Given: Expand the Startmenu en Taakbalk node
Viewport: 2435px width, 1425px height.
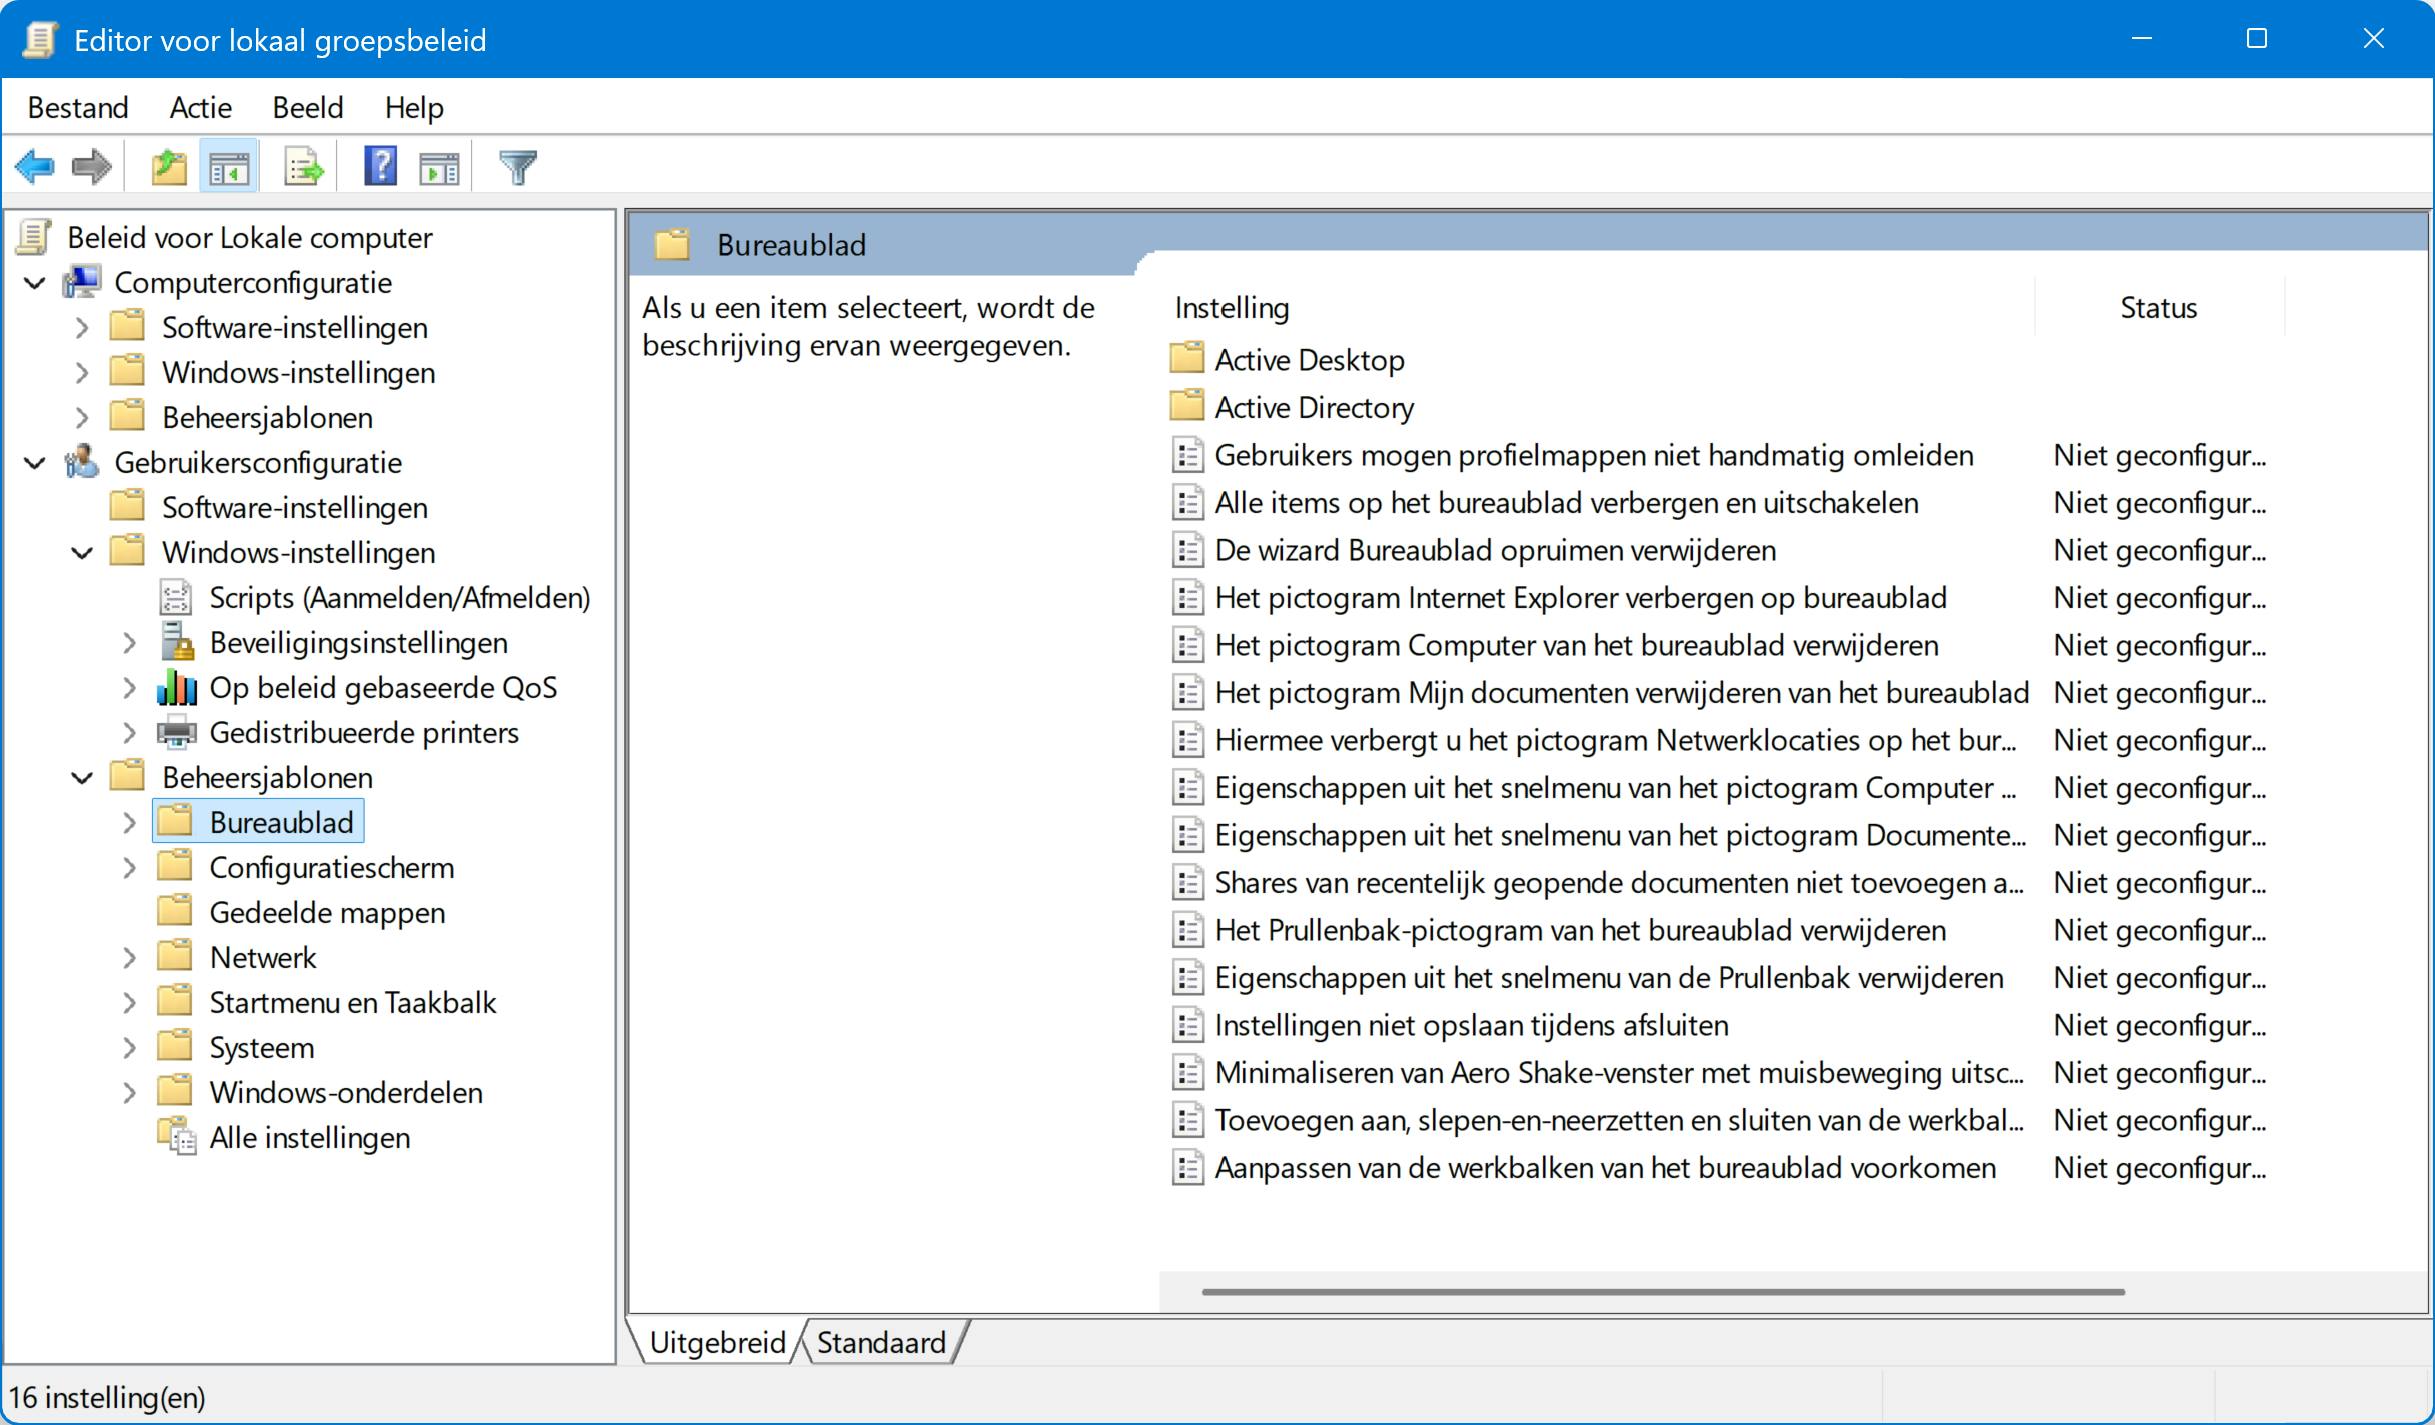Looking at the screenshot, I should pyautogui.click(x=129, y=1003).
